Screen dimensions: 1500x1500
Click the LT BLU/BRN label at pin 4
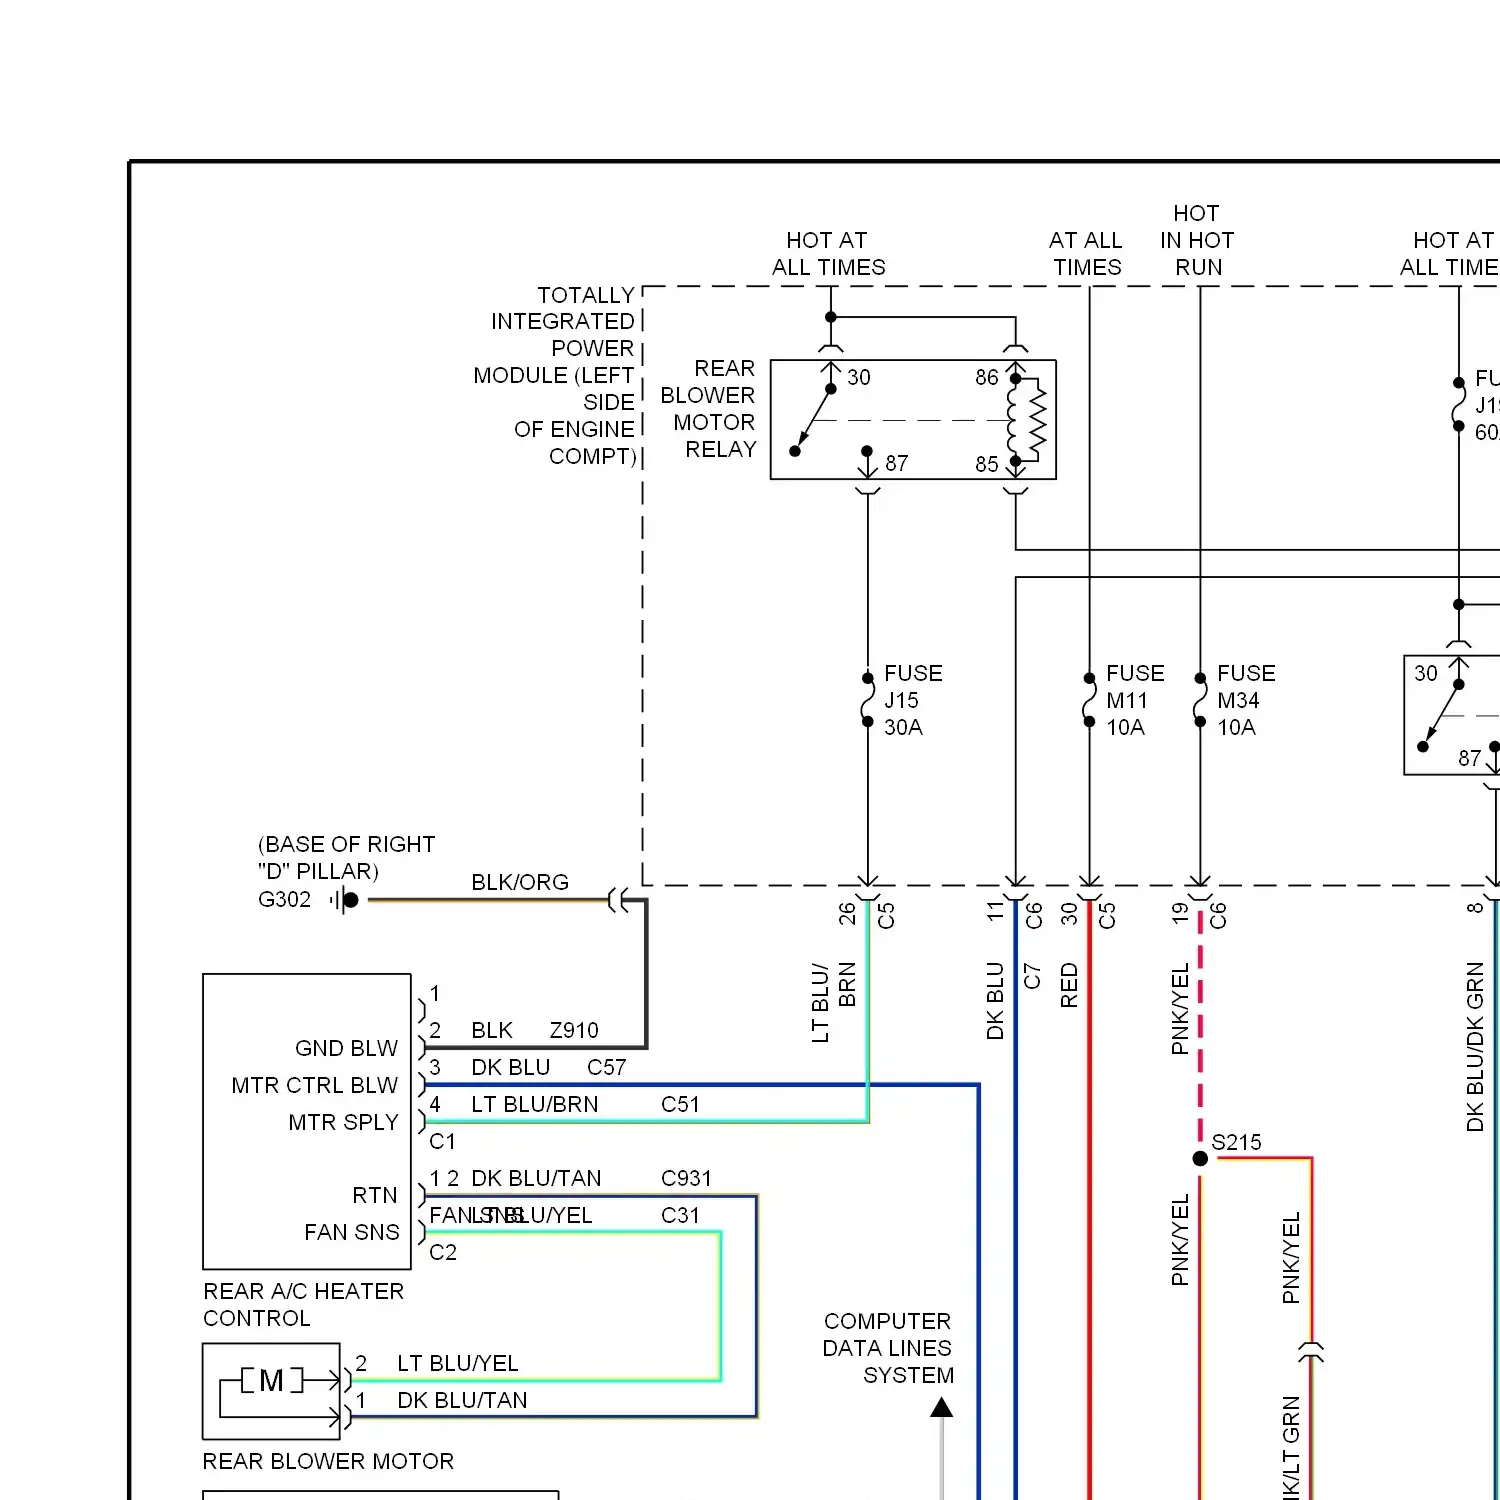[535, 1104]
